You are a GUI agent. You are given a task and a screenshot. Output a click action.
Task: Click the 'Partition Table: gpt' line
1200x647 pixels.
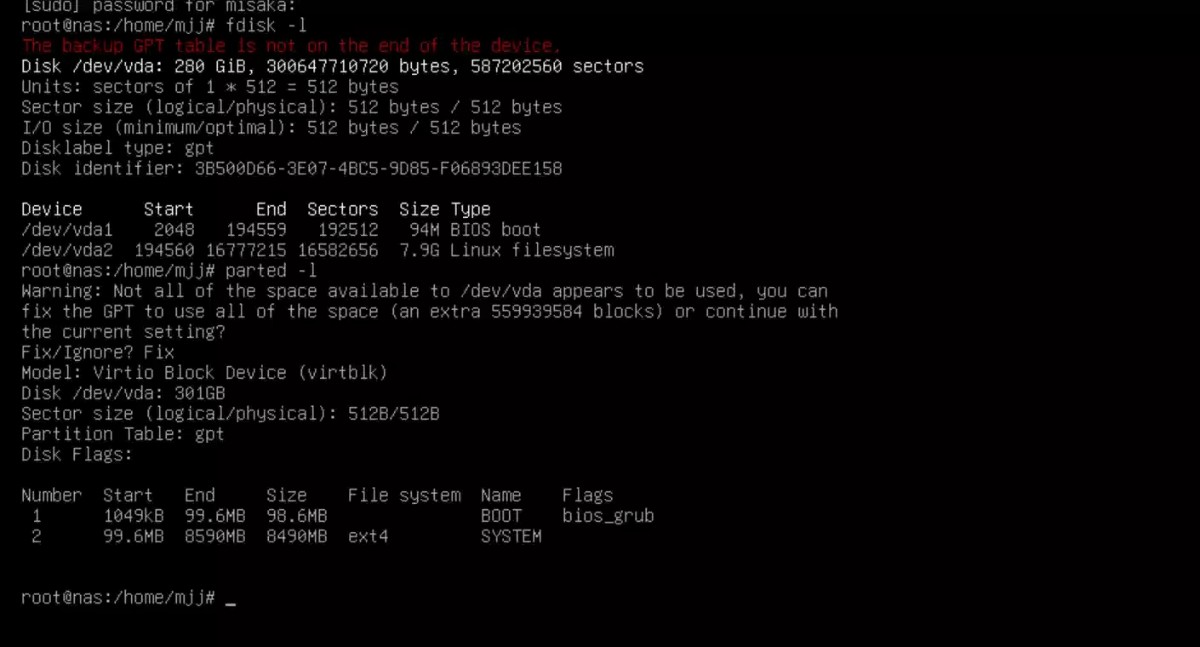click(x=123, y=434)
